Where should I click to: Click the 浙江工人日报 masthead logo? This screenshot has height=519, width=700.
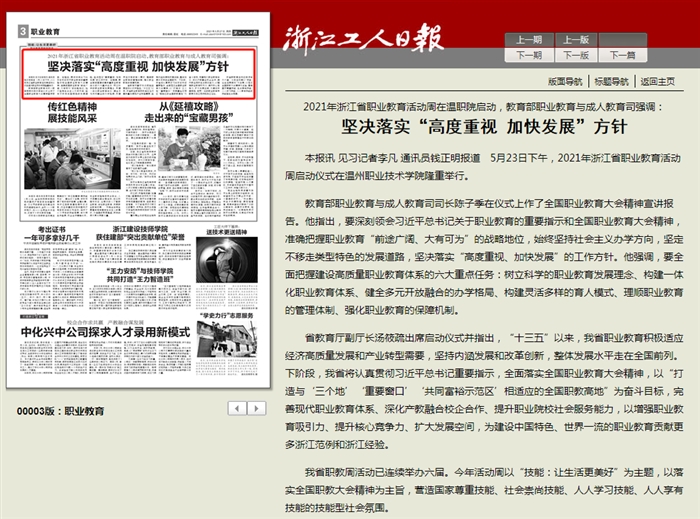pyautogui.click(x=363, y=39)
